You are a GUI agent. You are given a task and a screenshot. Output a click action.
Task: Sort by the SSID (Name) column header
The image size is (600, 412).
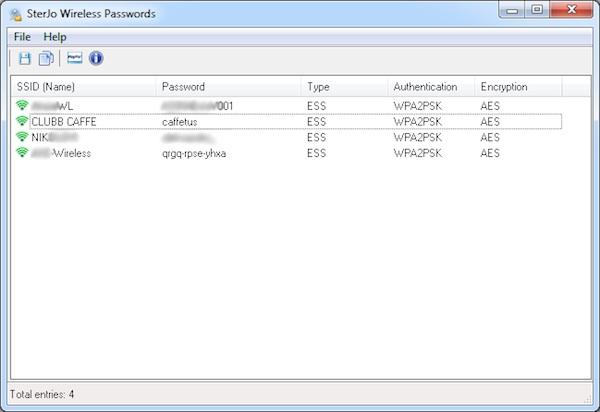pos(82,87)
